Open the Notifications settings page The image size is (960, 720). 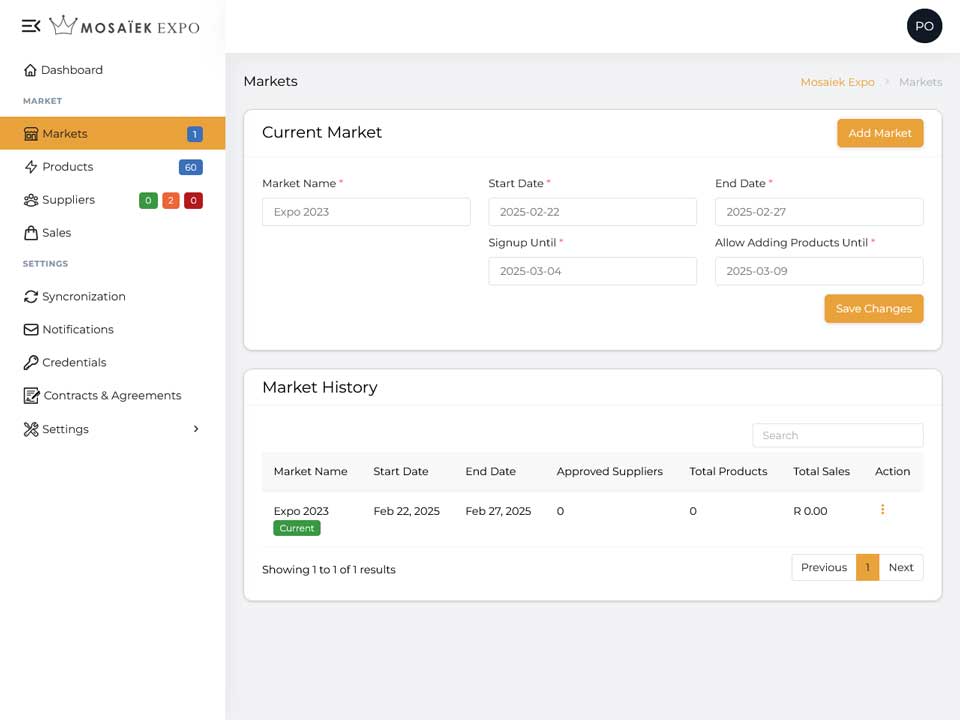click(113, 329)
